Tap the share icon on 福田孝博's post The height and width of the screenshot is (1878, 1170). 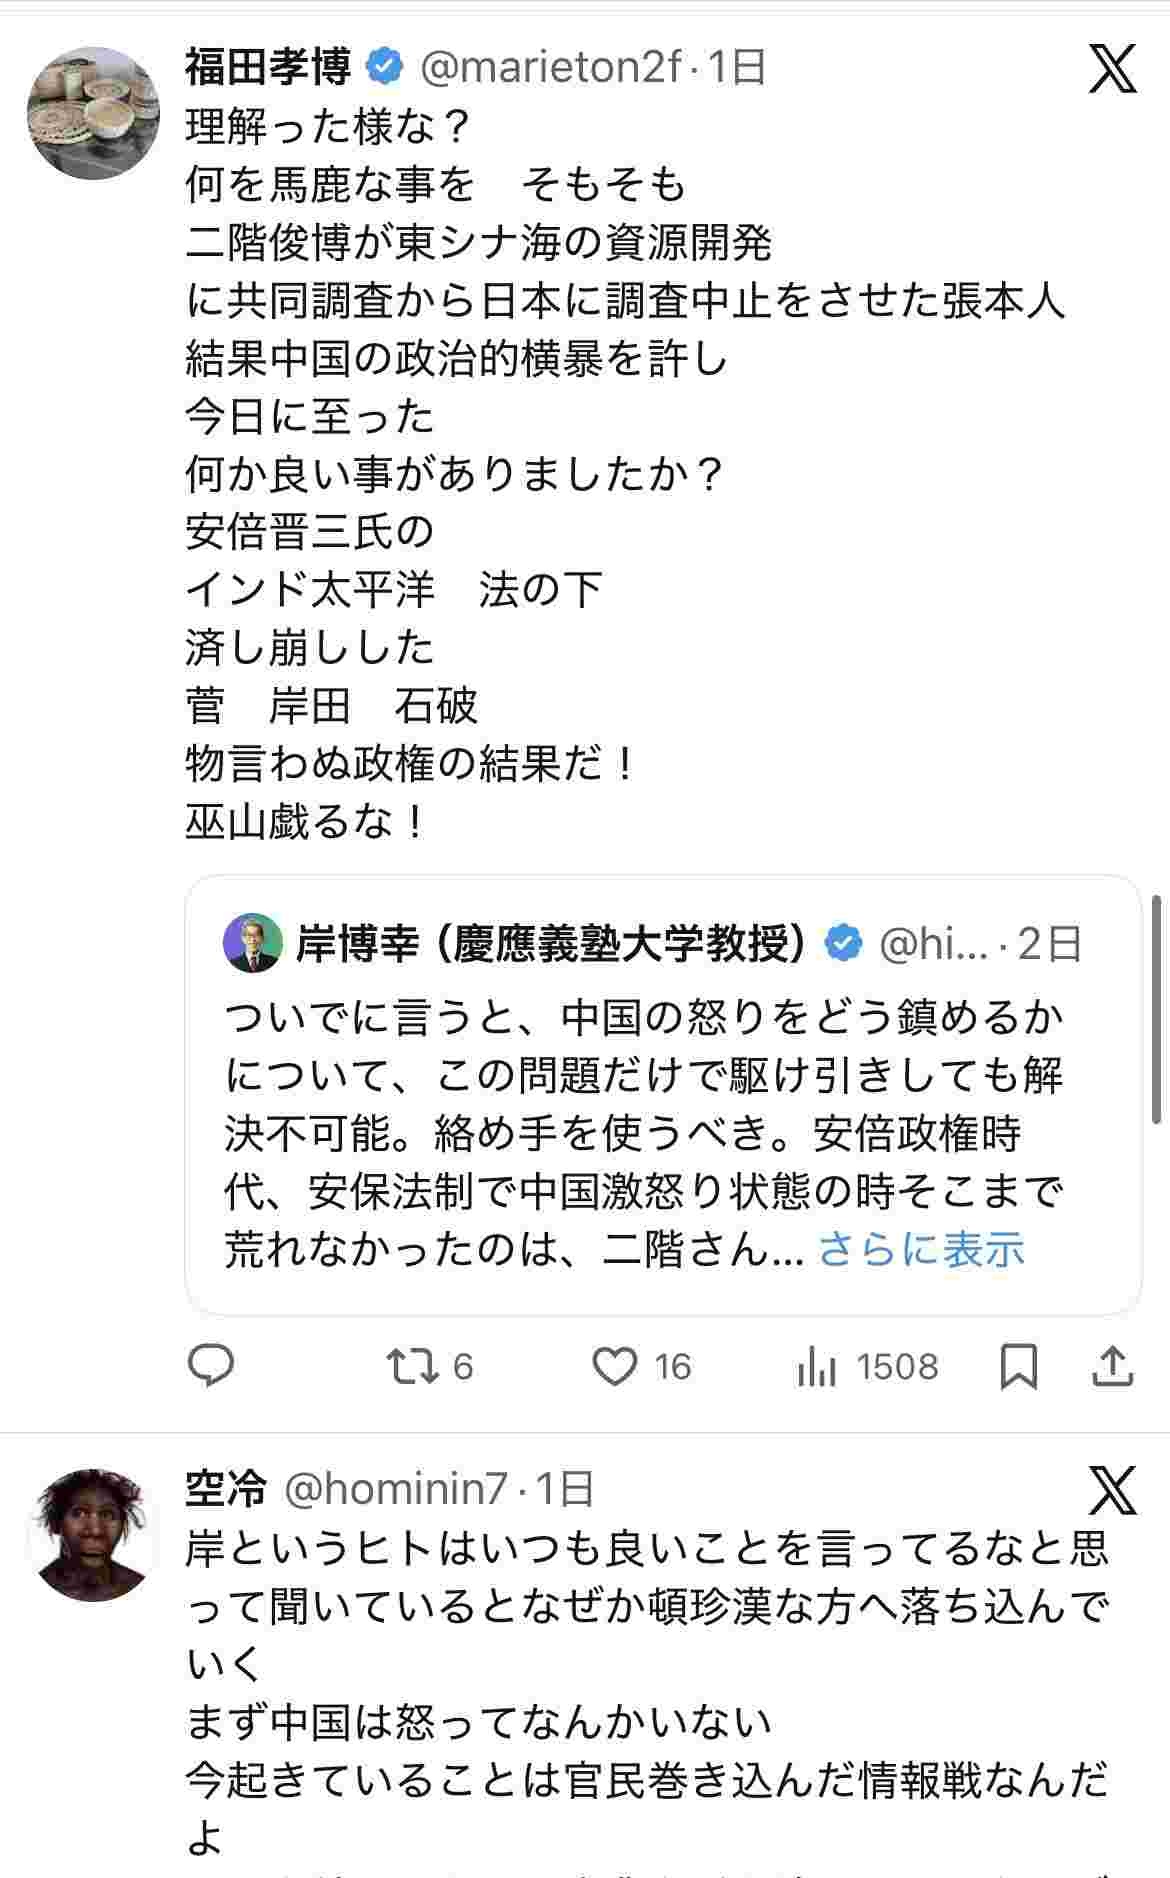click(x=1112, y=1366)
